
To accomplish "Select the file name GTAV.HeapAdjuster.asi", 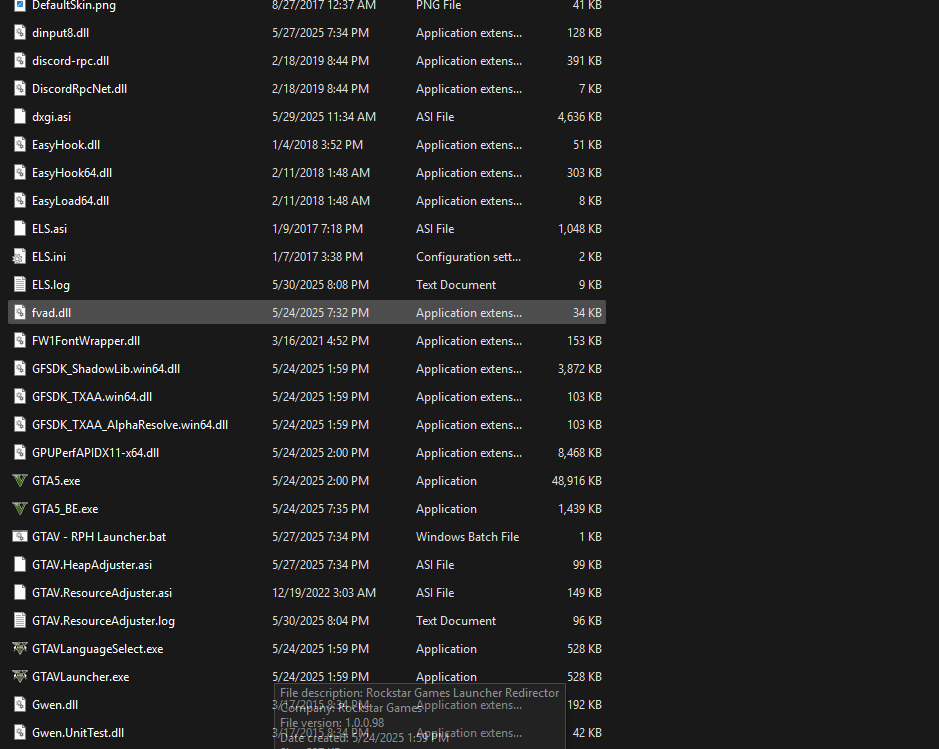I will coord(92,565).
